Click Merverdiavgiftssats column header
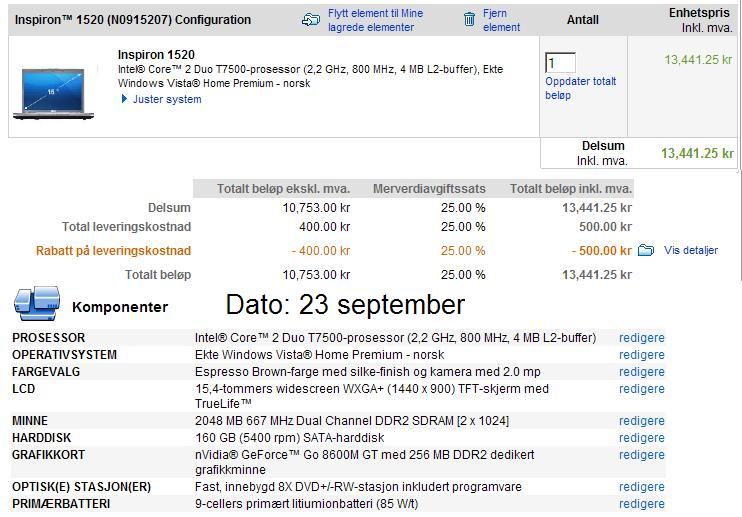The image size is (742, 517). pyautogui.click(x=429, y=189)
